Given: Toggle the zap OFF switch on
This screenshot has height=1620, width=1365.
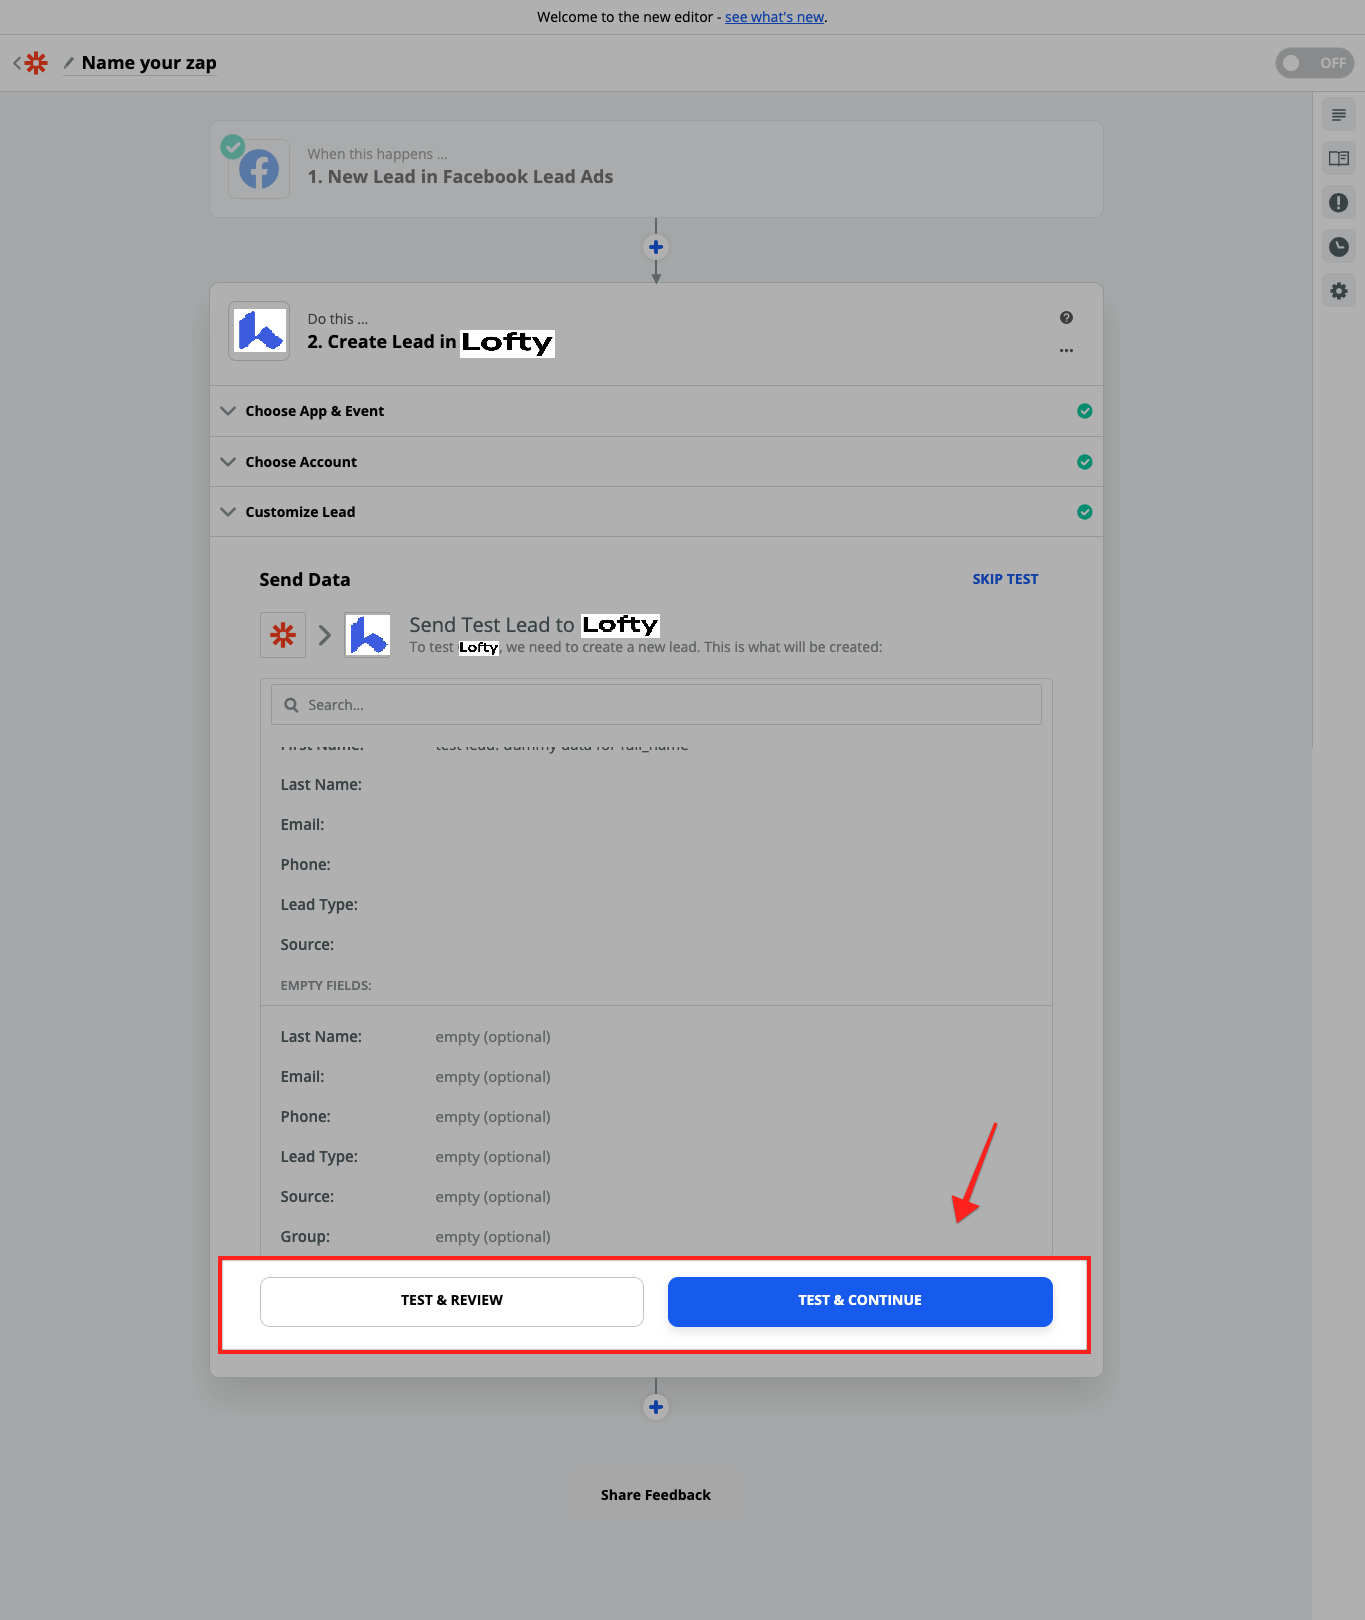Looking at the screenshot, I should (1313, 63).
